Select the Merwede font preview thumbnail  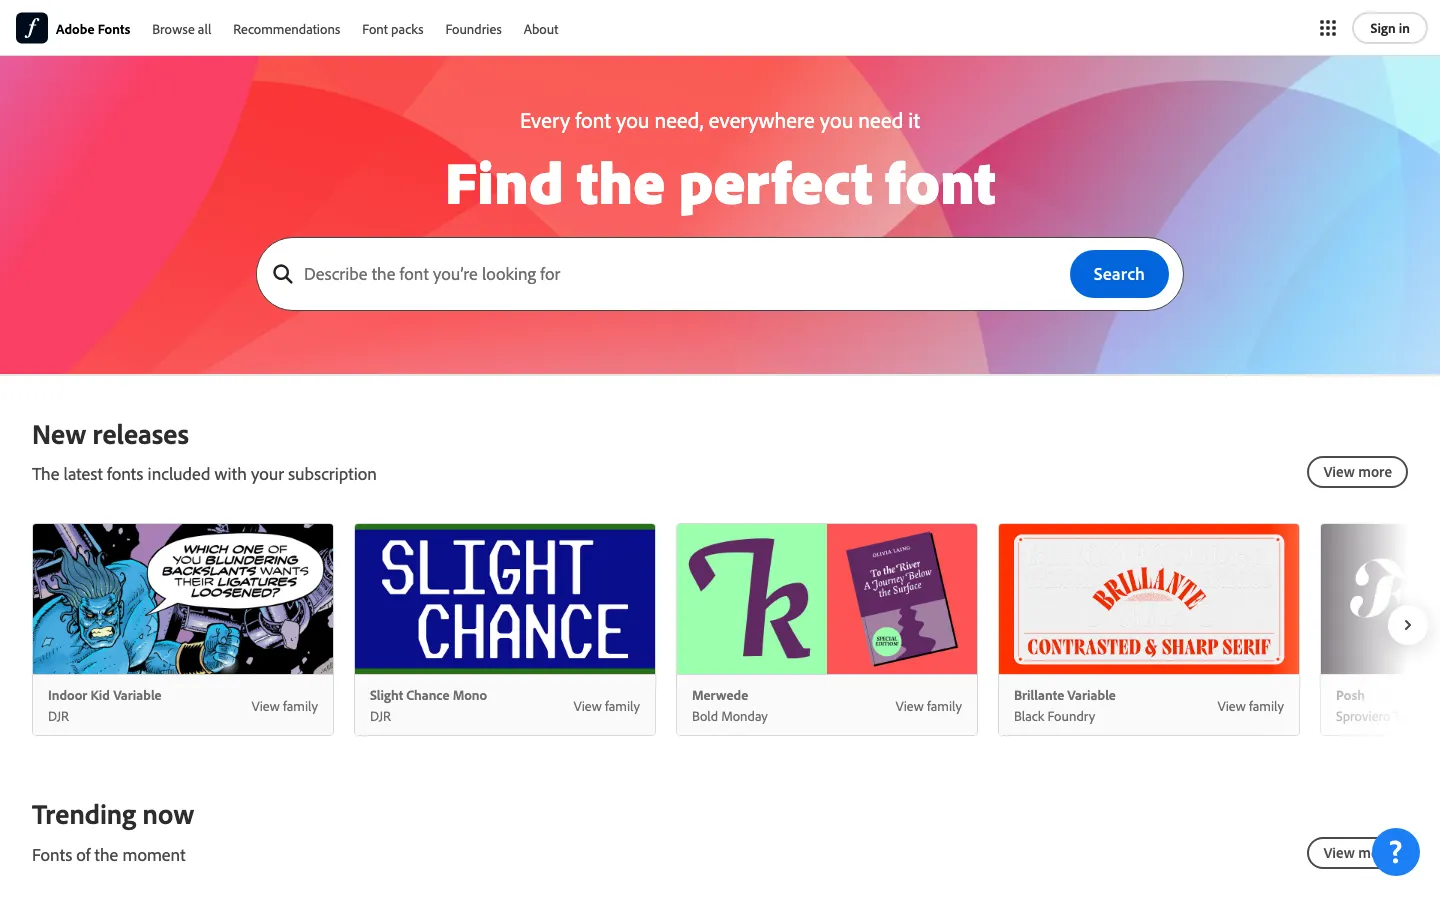827,599
